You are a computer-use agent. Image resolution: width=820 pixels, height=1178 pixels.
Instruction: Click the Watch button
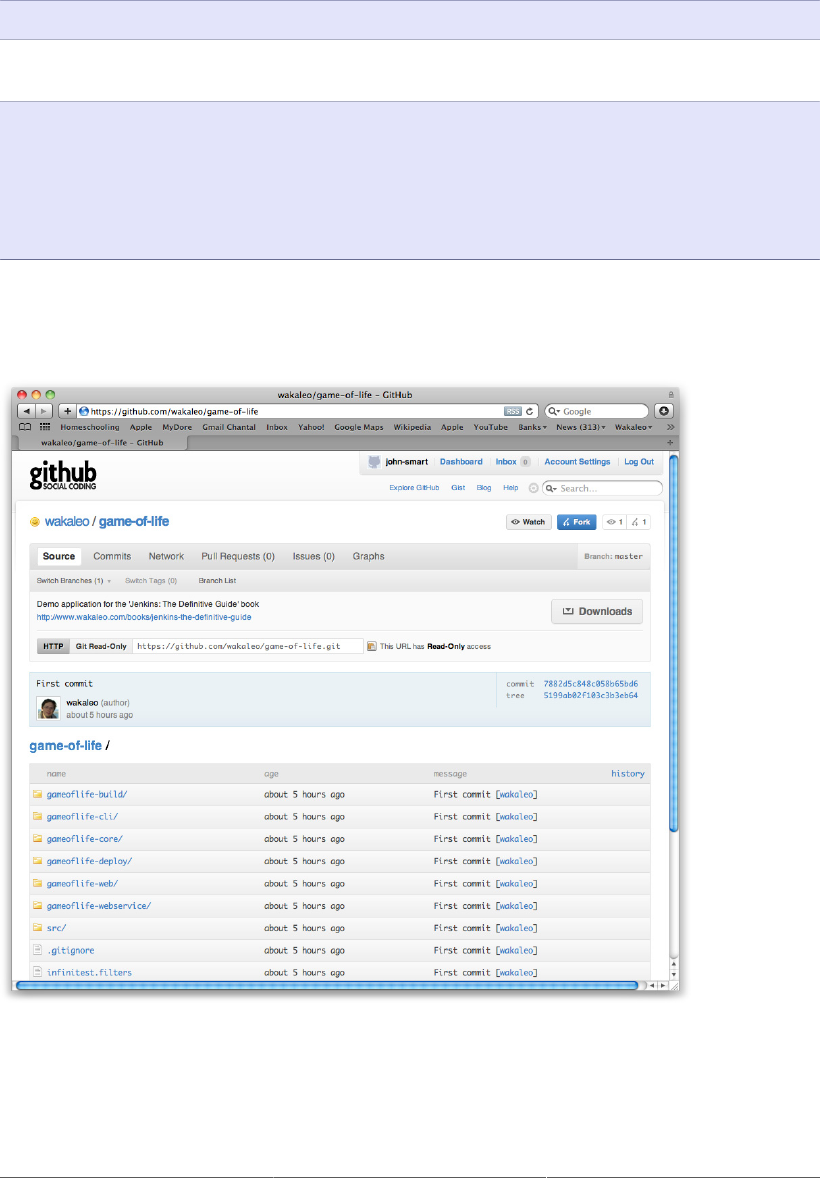[x=529, y=522]
